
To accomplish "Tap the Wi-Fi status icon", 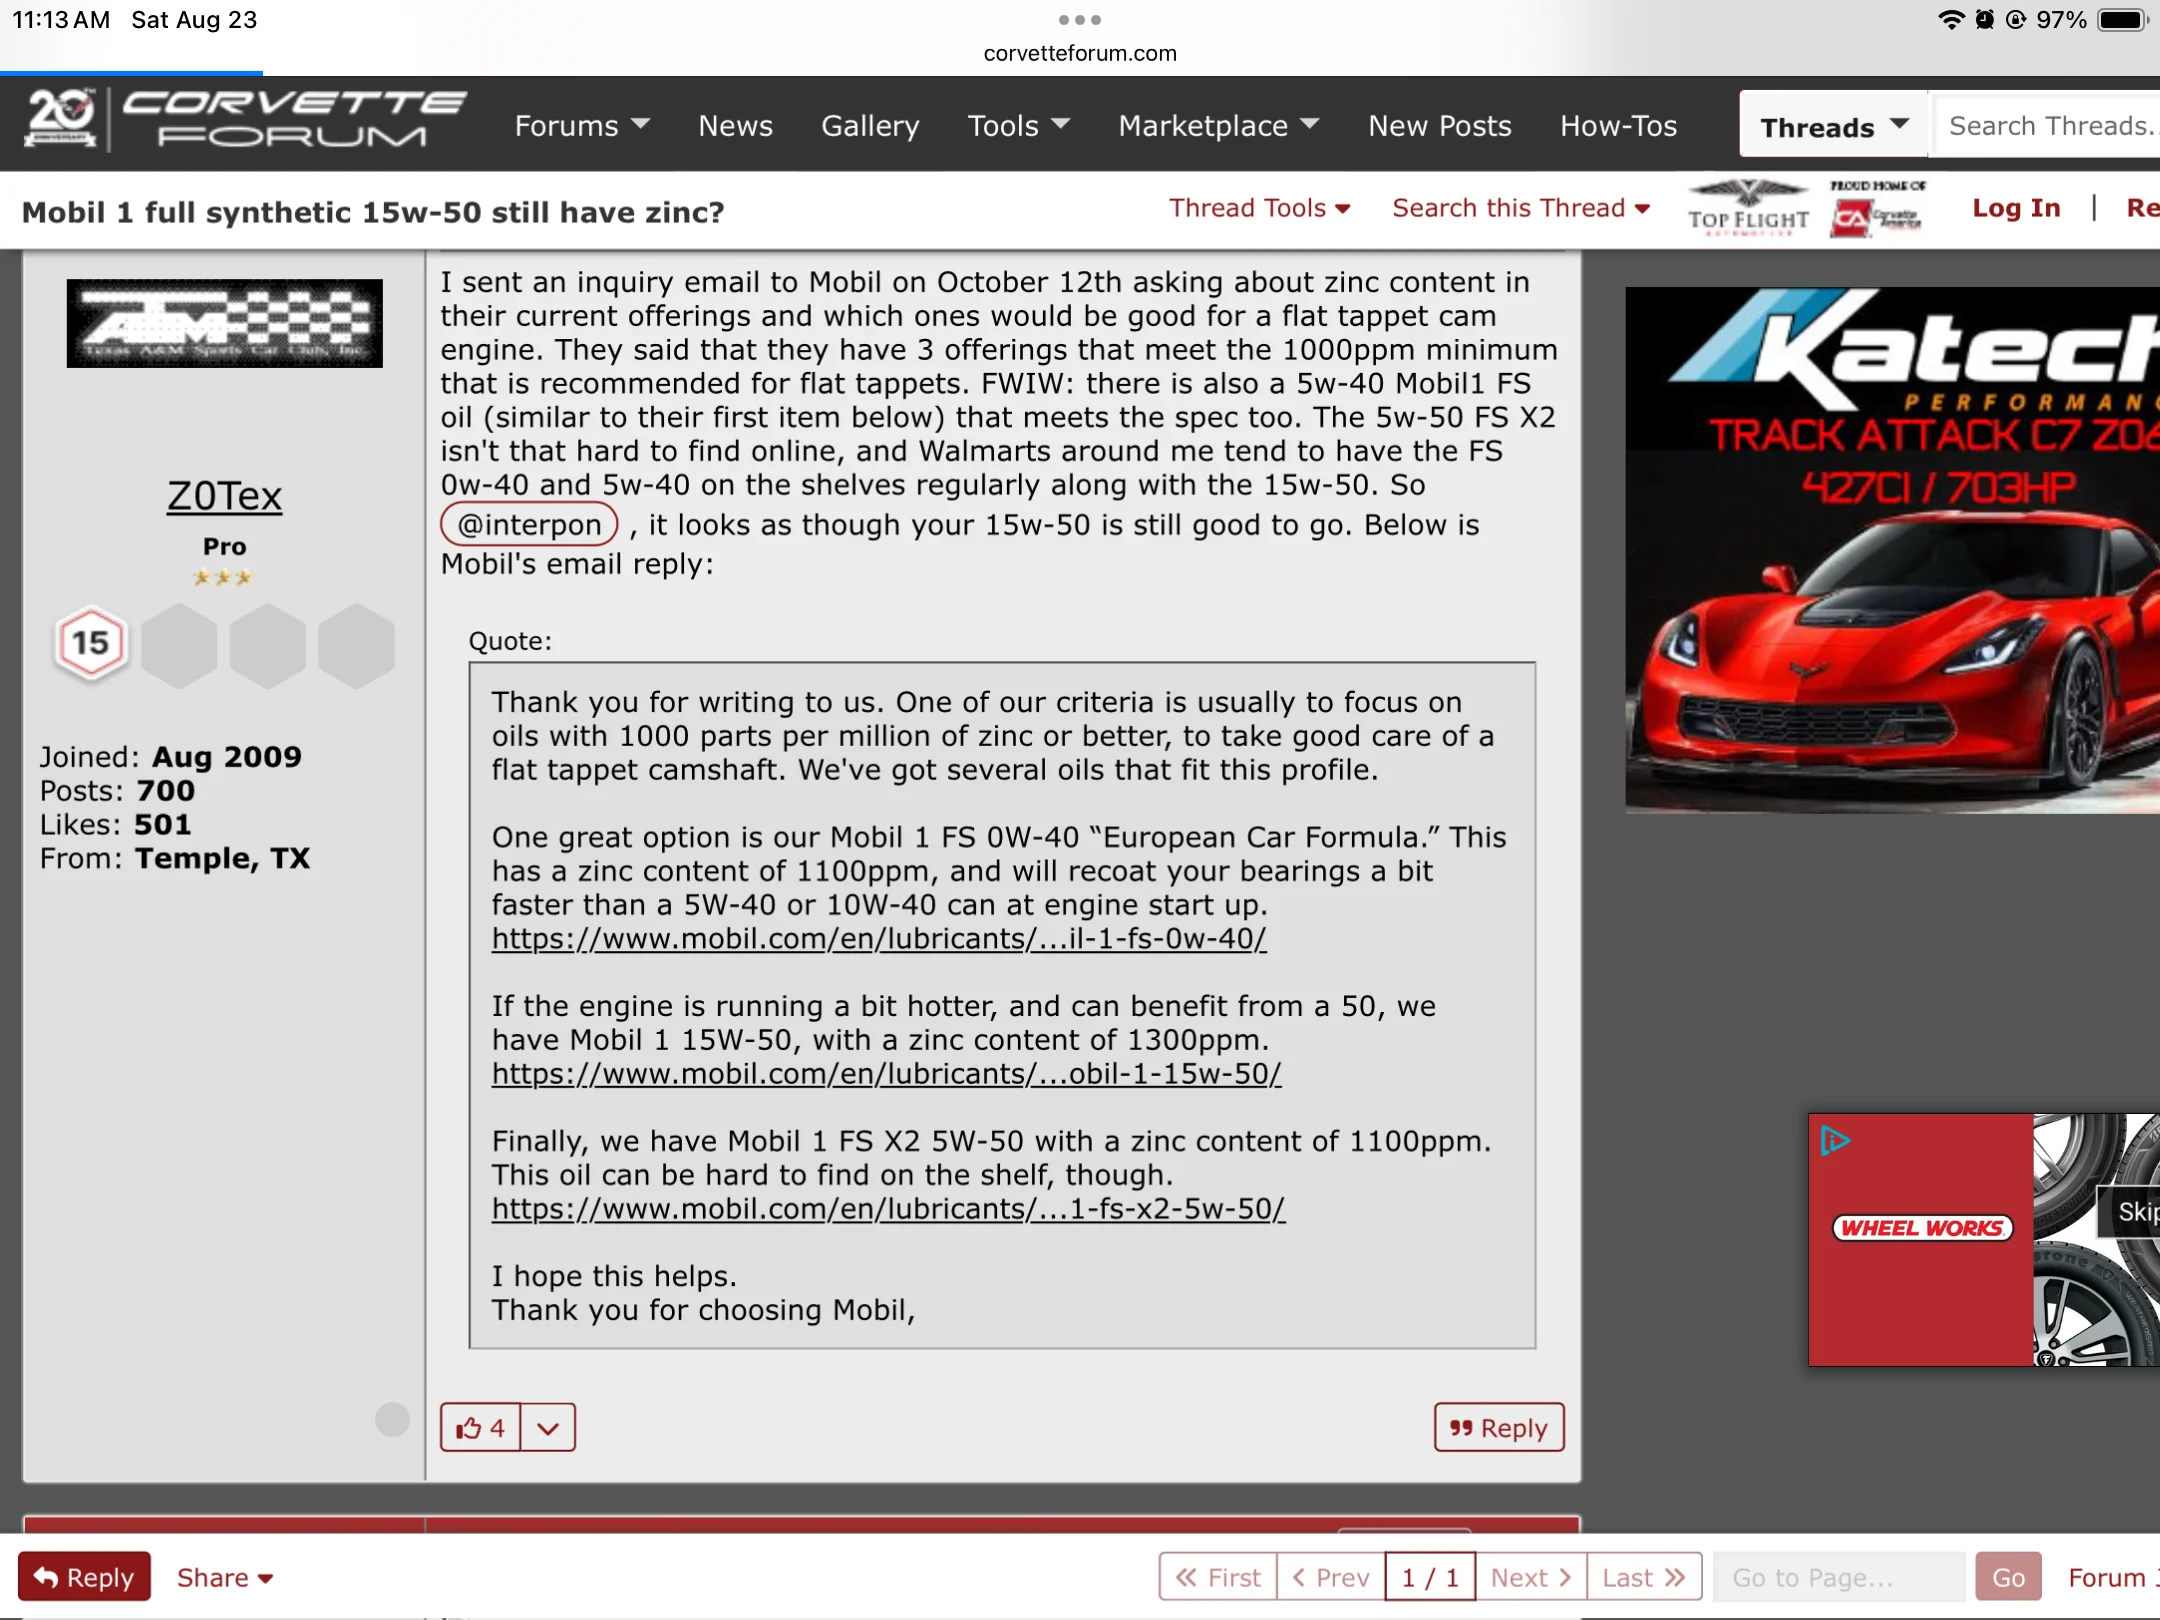I will (x=1951, y=20).
